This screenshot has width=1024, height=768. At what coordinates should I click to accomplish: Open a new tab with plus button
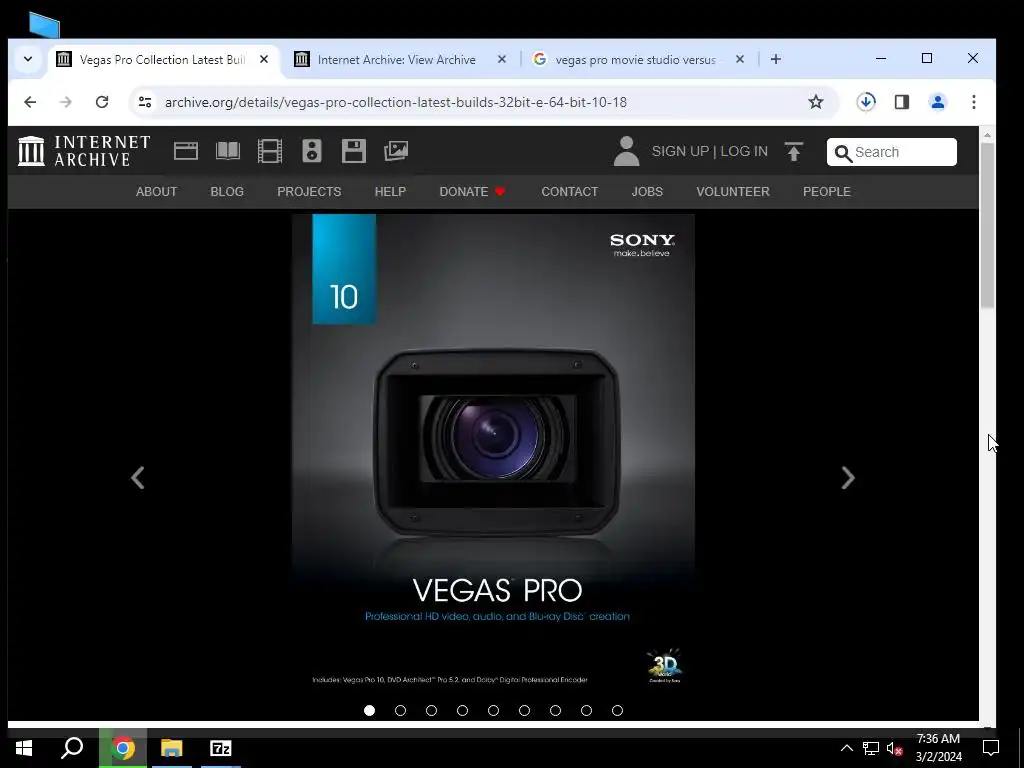pos(776,59)
